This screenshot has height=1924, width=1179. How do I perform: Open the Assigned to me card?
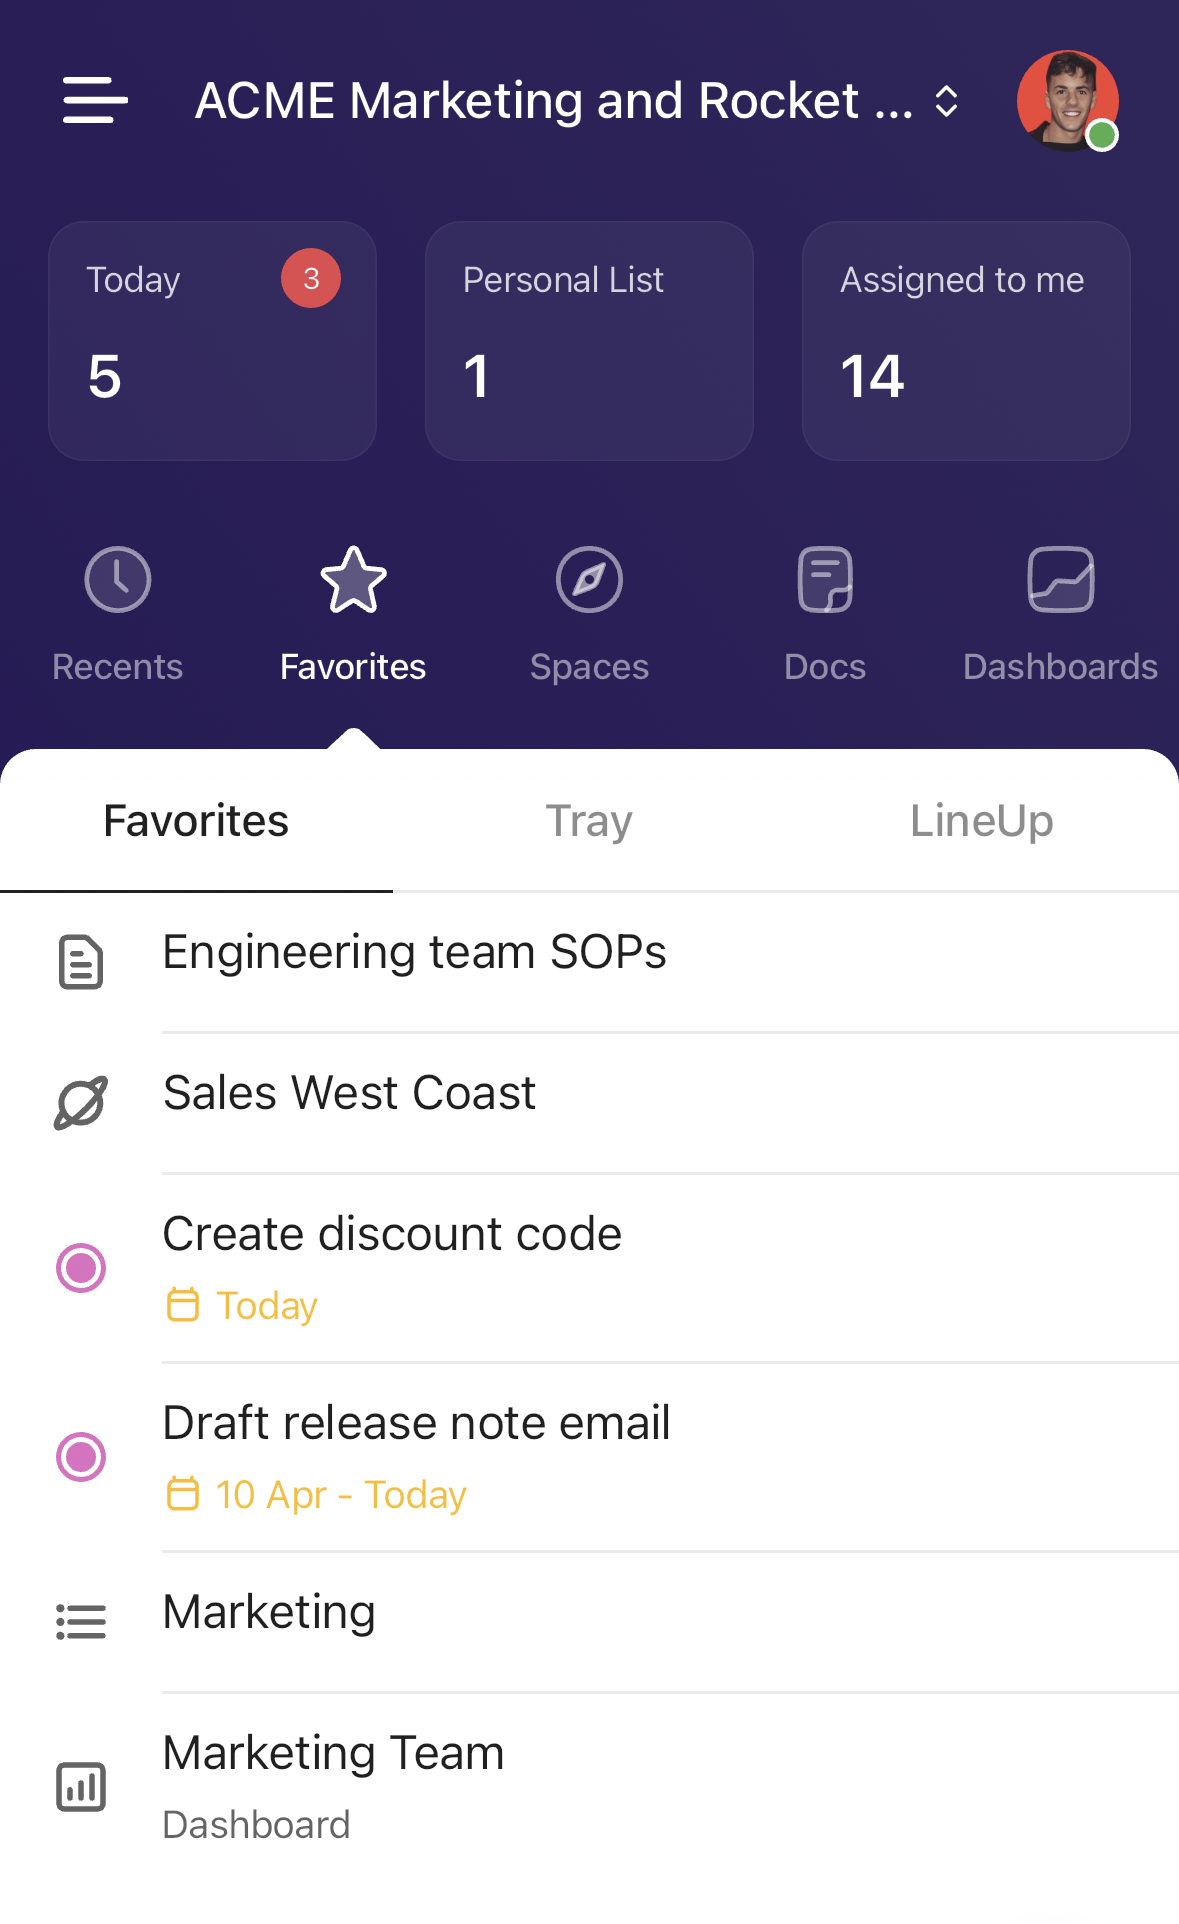pos(966,341)
